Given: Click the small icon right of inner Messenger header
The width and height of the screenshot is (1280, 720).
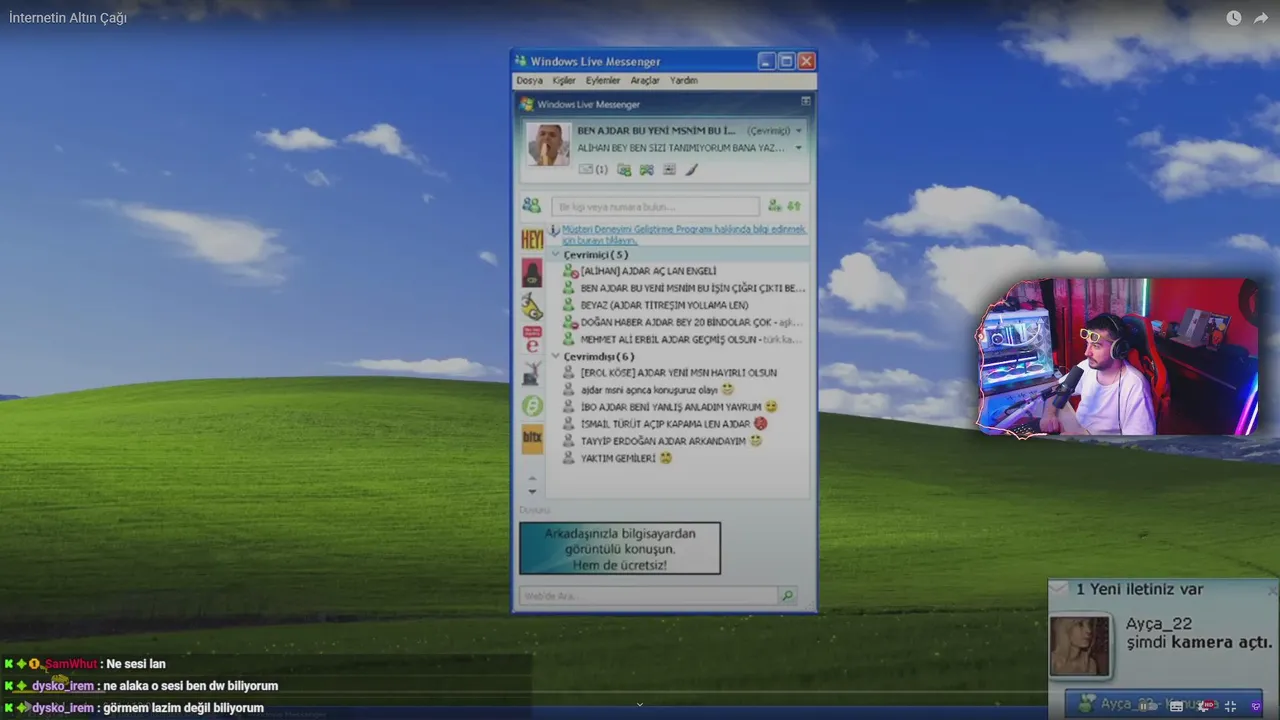Looking at the screenshot, I should (x=806, y=102).
